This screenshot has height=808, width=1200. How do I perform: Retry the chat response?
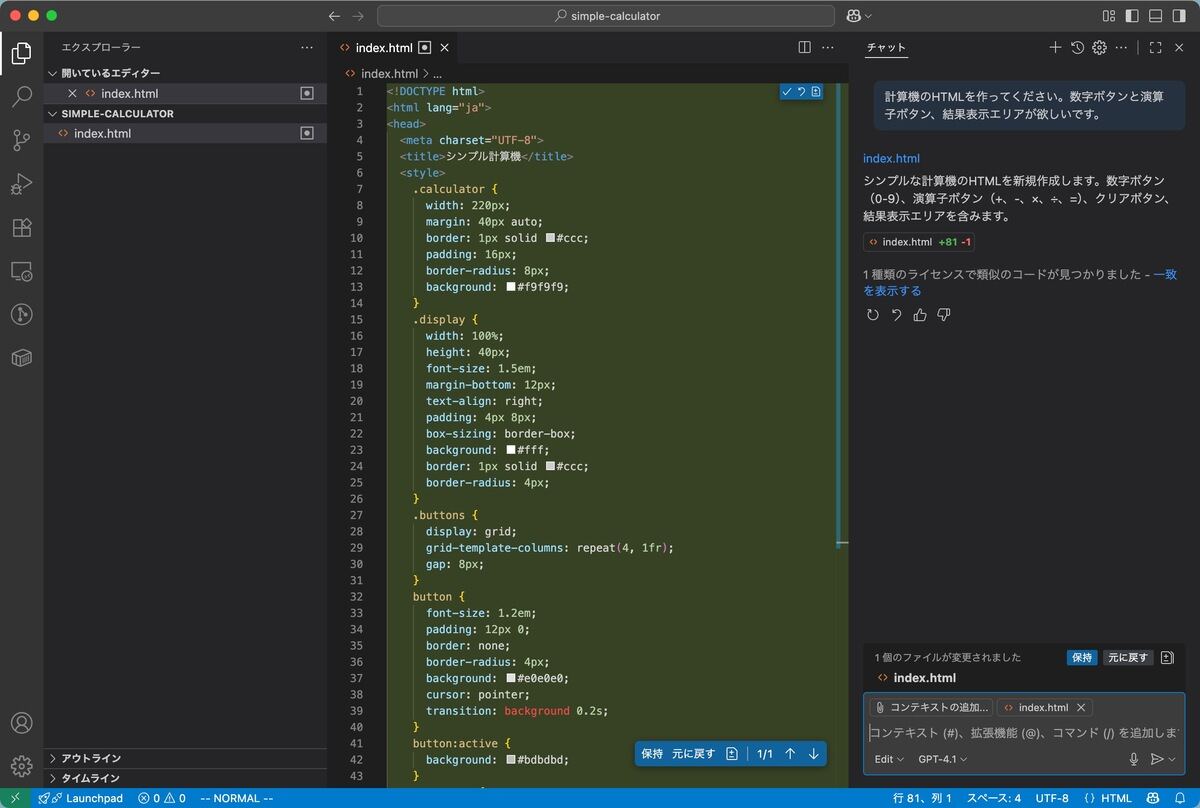(x=872, y=315)
